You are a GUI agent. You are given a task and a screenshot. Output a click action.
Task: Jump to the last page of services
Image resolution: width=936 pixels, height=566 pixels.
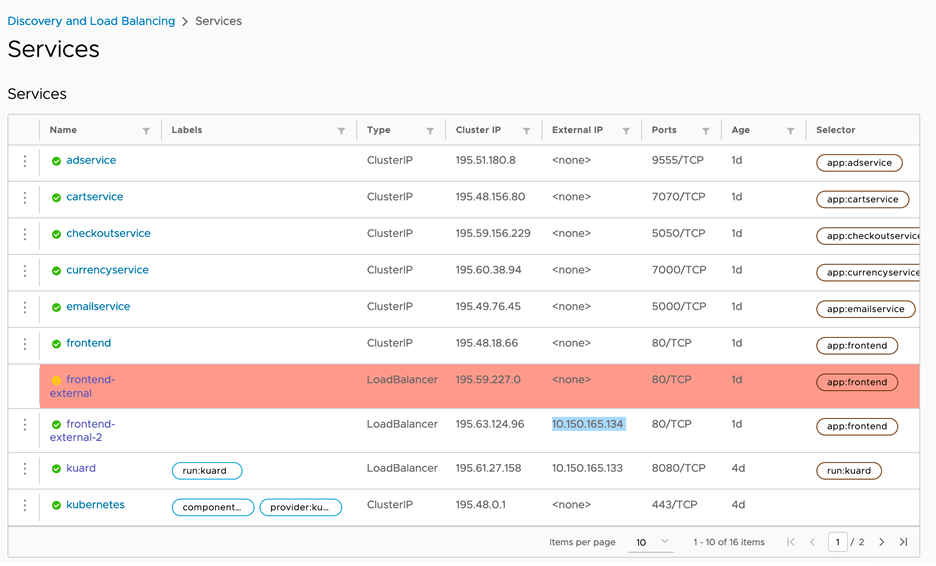click(903, 542)
